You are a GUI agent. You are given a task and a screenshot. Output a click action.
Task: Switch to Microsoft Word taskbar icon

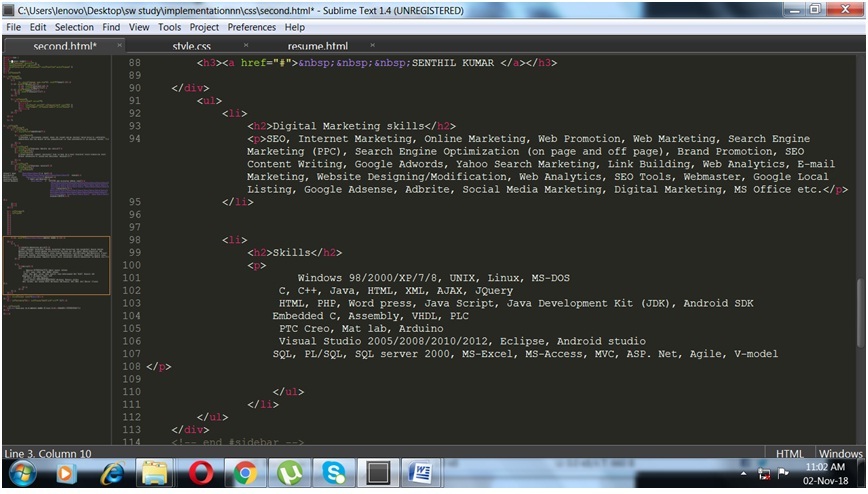[421, 474]
